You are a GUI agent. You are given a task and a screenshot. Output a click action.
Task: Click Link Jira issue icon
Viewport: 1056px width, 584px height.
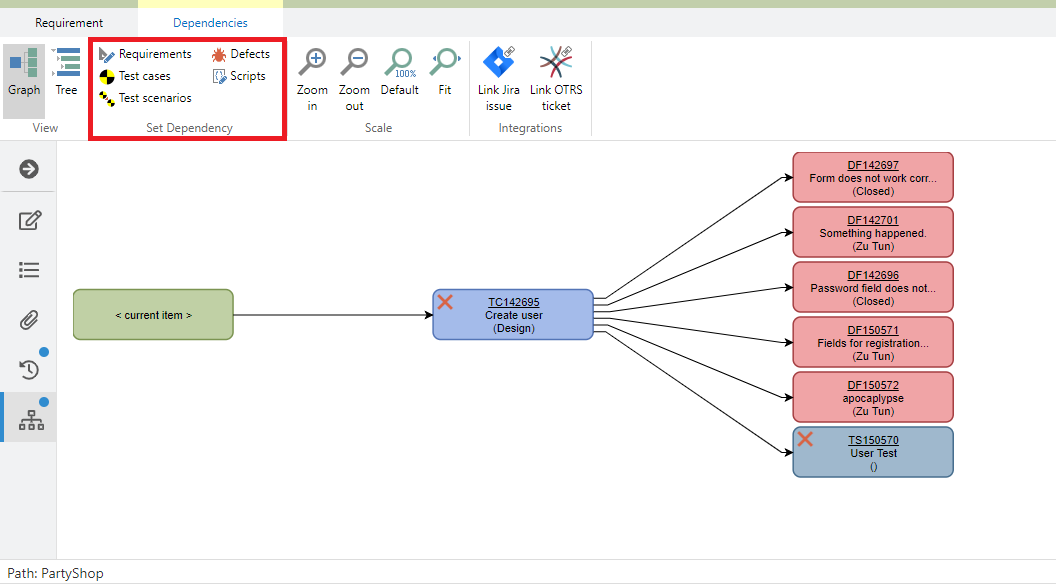(x=499, y=64)
